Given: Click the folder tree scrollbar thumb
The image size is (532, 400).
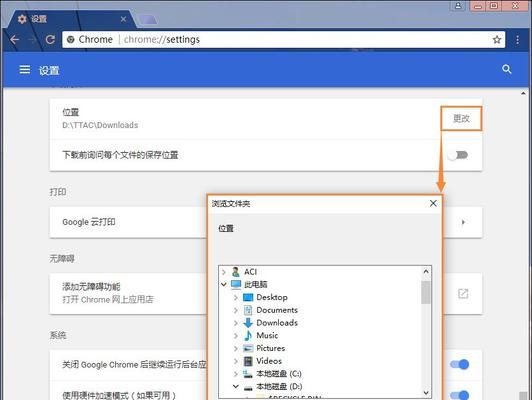Looking at the screenshot, I should tap(426, 292).
